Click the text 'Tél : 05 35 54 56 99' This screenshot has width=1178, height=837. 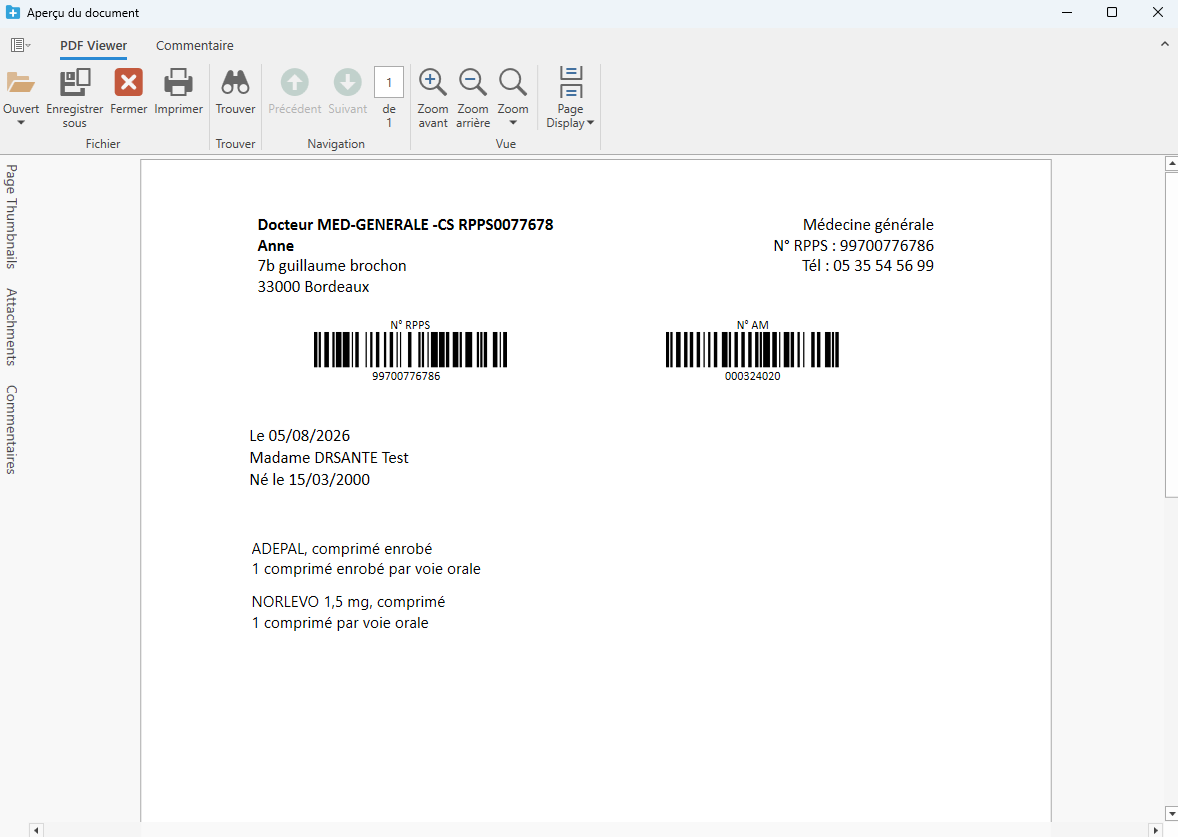point(868,266)
